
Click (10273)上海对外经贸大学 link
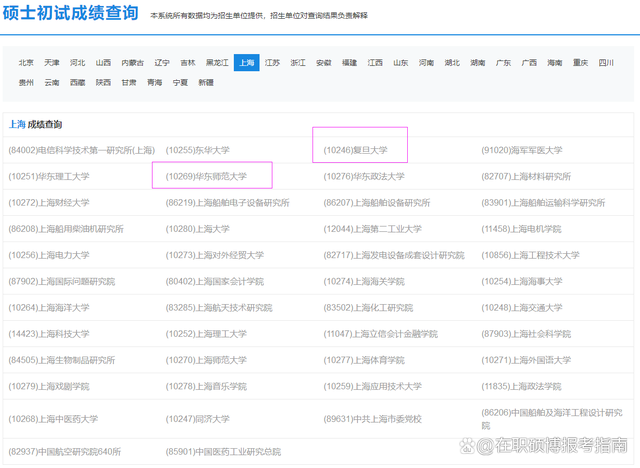(x=215, y=255)
